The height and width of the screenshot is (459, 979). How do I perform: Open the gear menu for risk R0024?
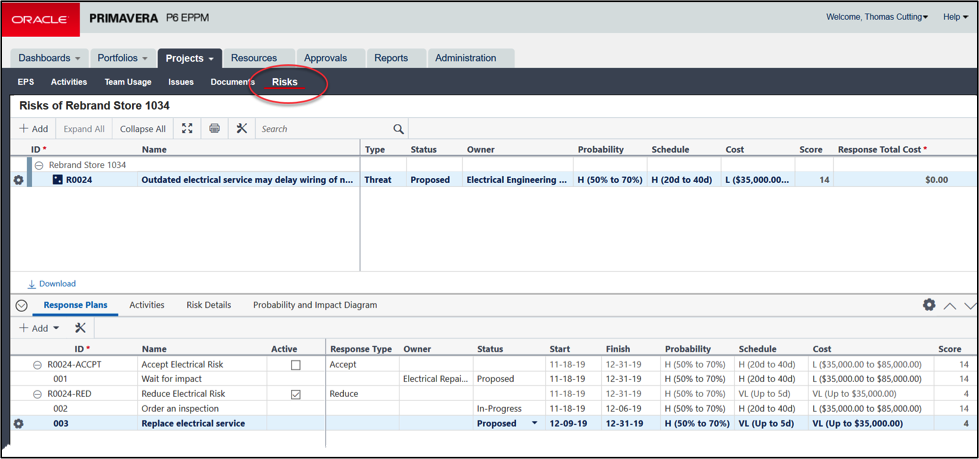click(18, 180)
